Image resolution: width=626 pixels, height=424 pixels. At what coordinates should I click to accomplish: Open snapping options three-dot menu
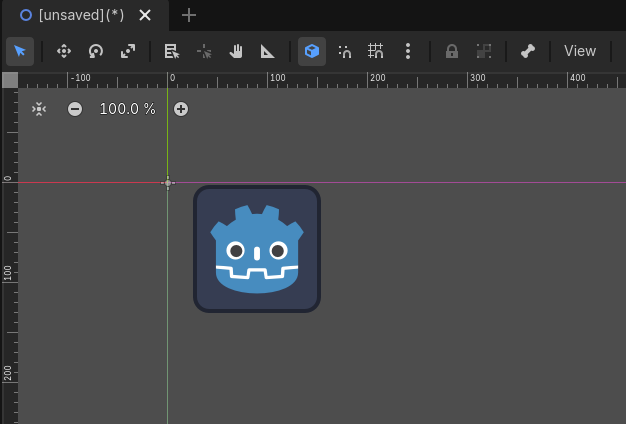click(408, 52)
